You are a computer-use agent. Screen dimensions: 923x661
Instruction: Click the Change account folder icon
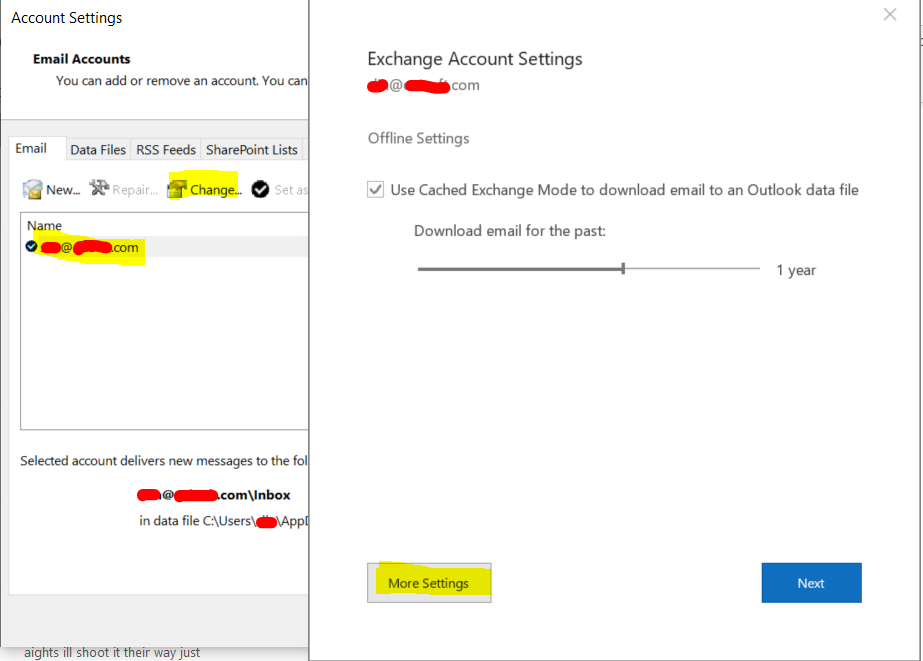(x=178, y=189)
